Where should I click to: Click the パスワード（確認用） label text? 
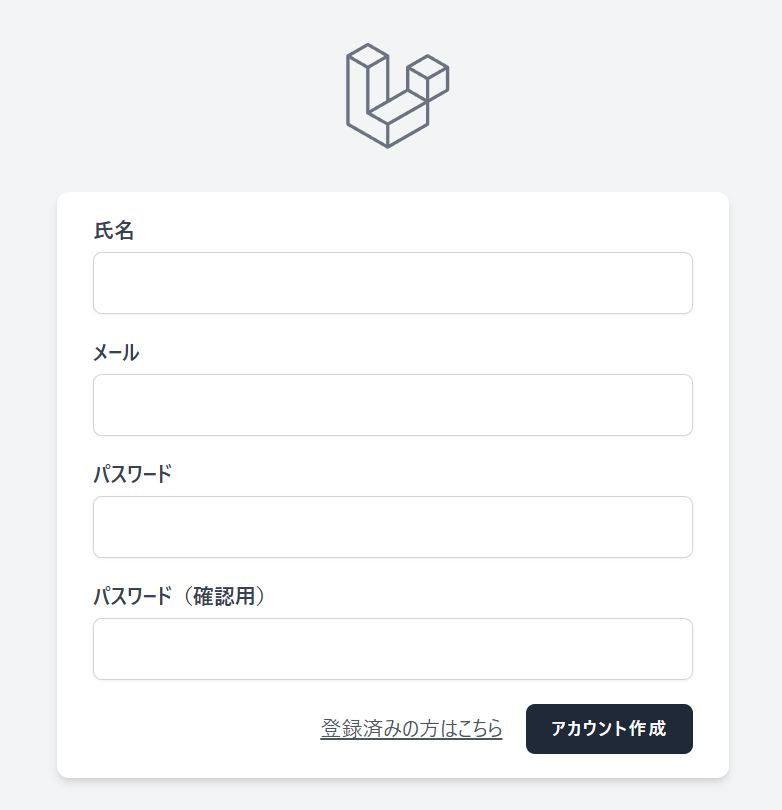(182, 597)
